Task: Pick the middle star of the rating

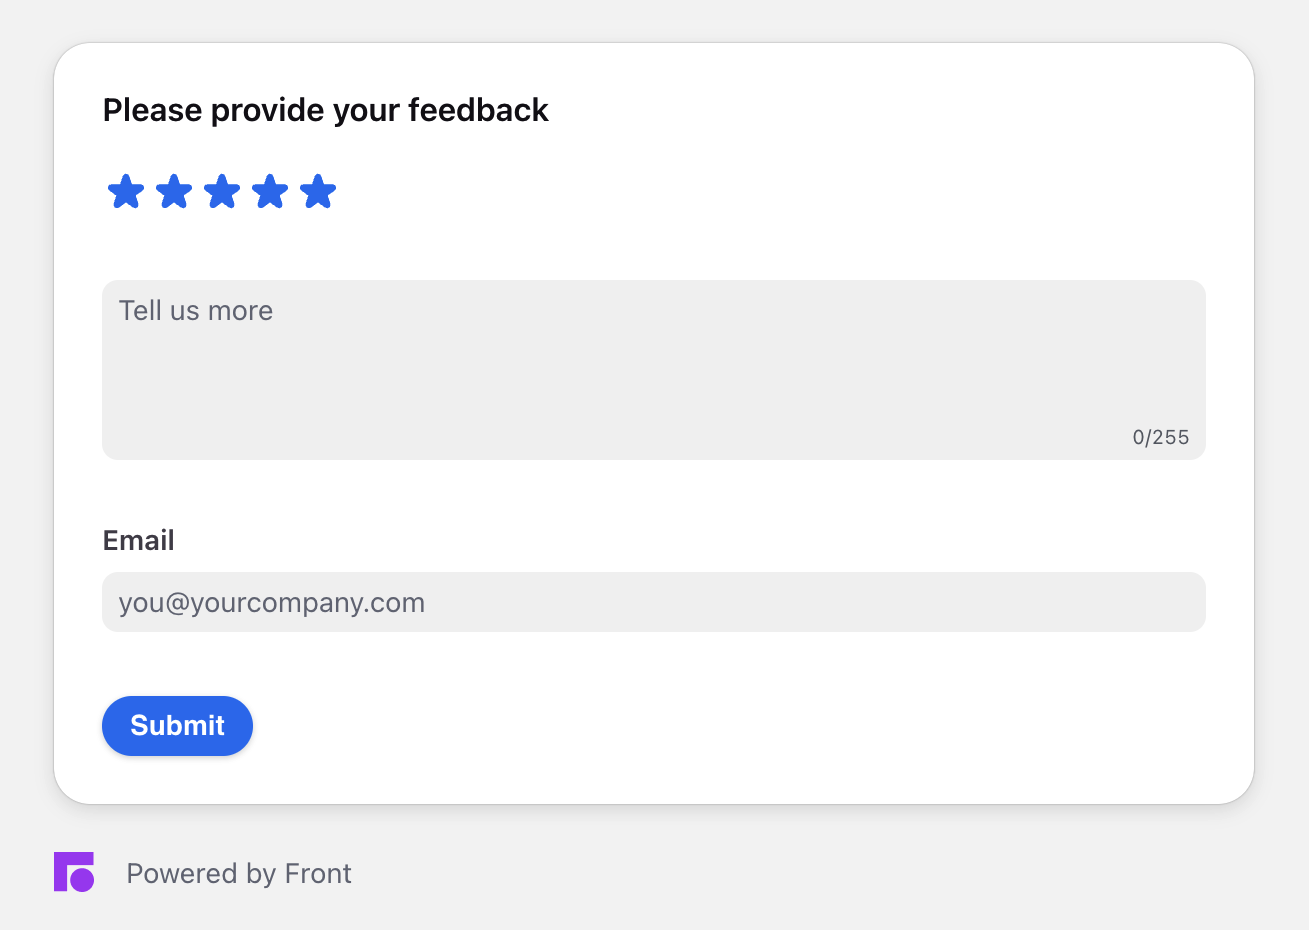Action: 222,191
